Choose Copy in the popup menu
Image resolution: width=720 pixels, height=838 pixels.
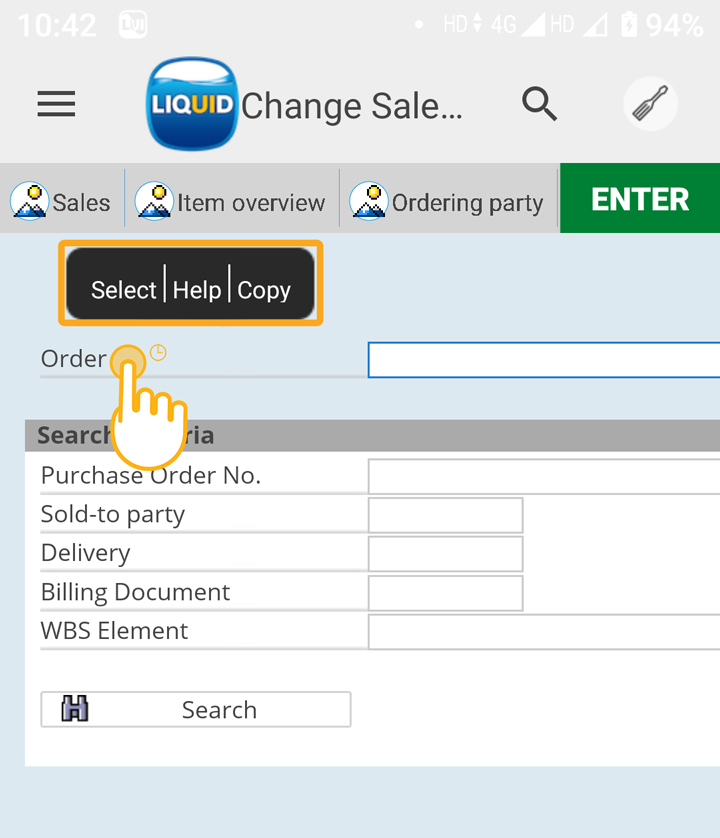coord(264,290)
